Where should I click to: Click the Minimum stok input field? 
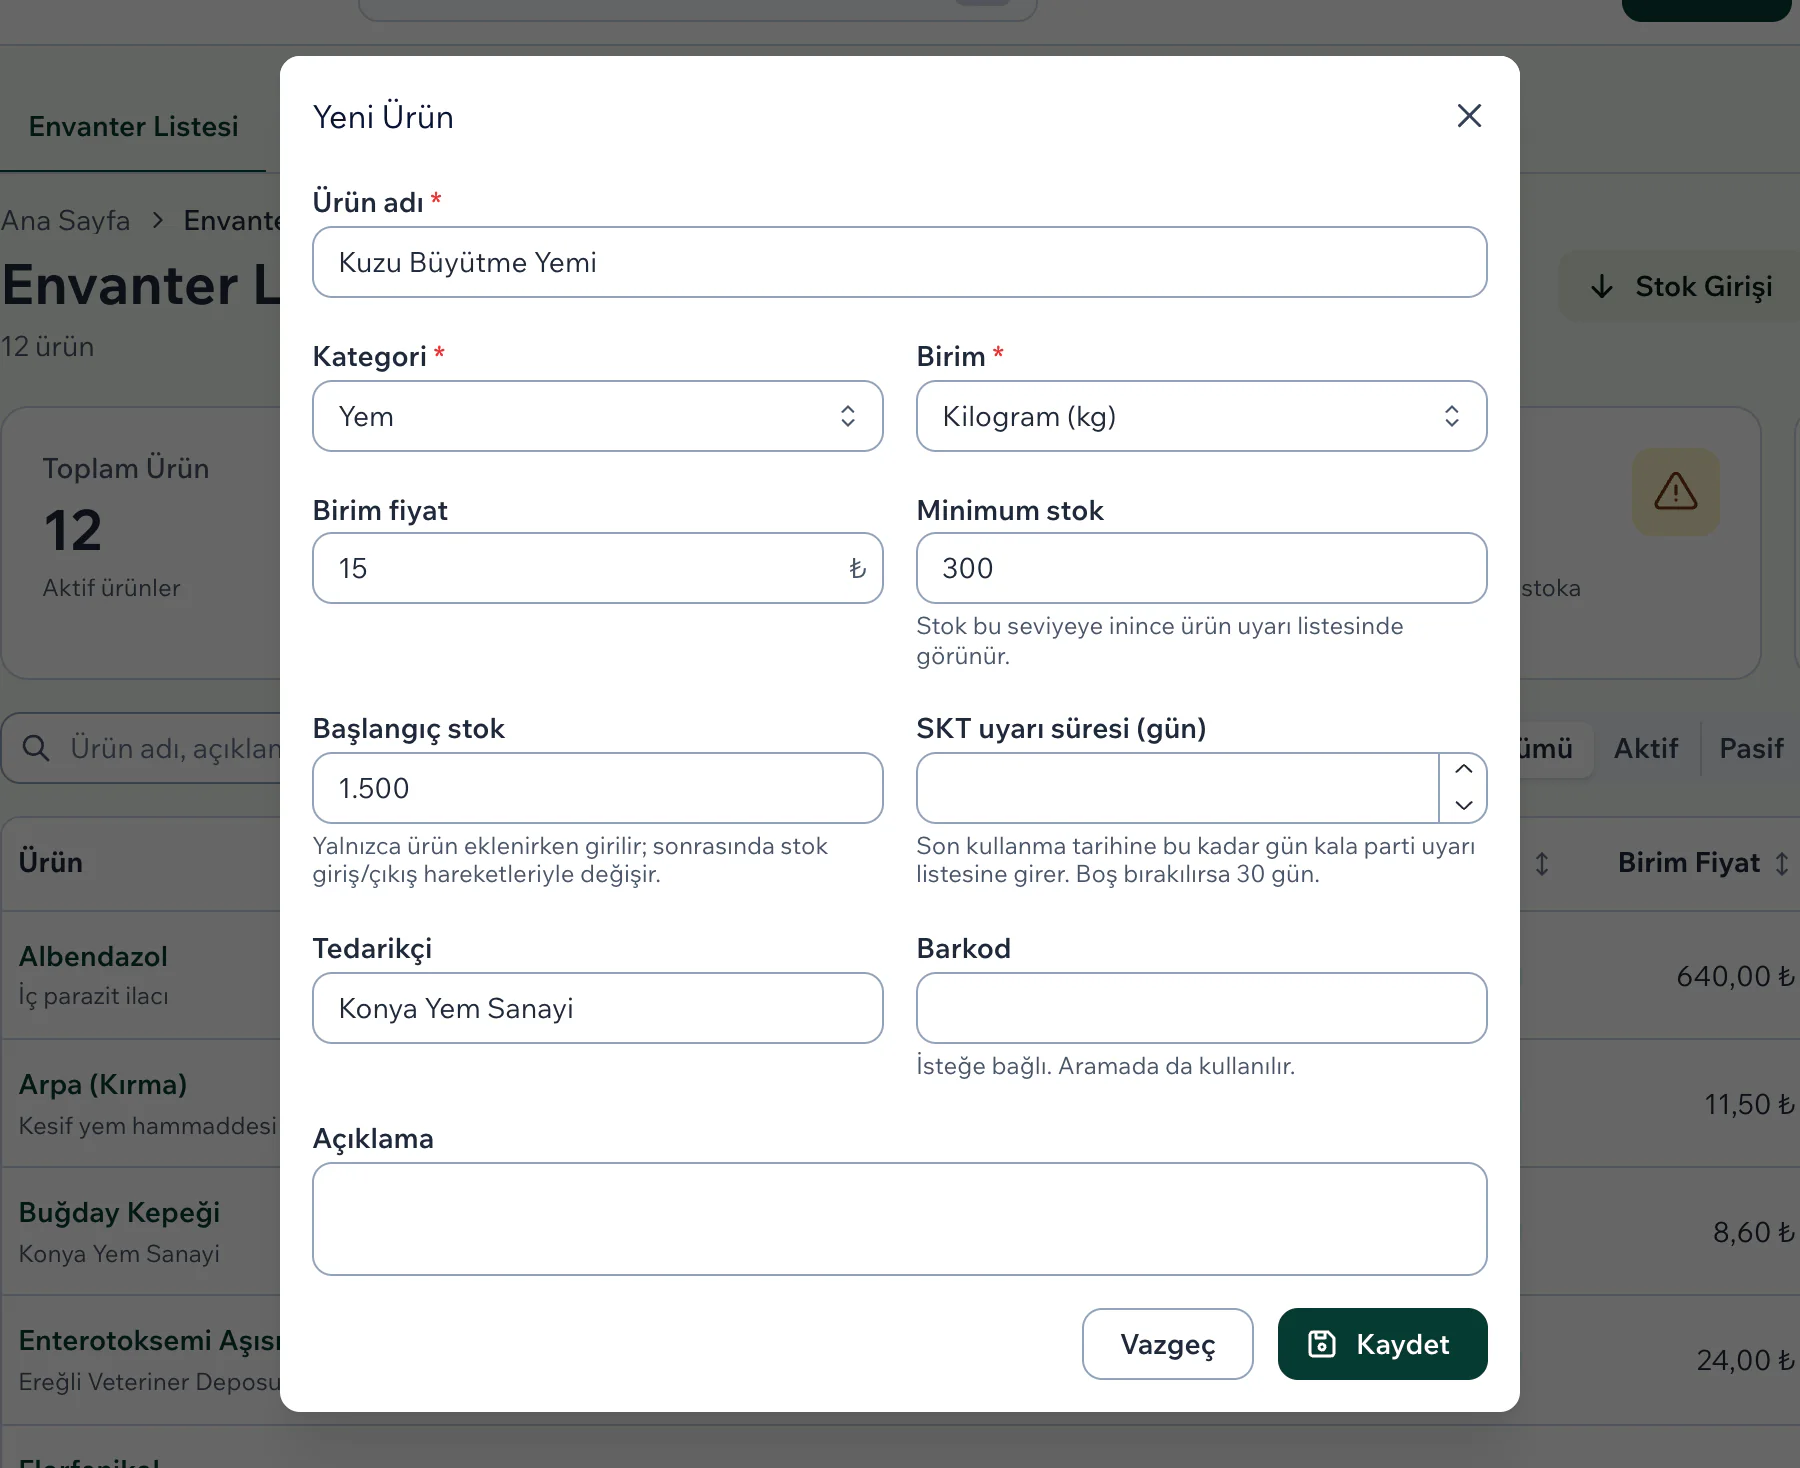point(1202,568)
